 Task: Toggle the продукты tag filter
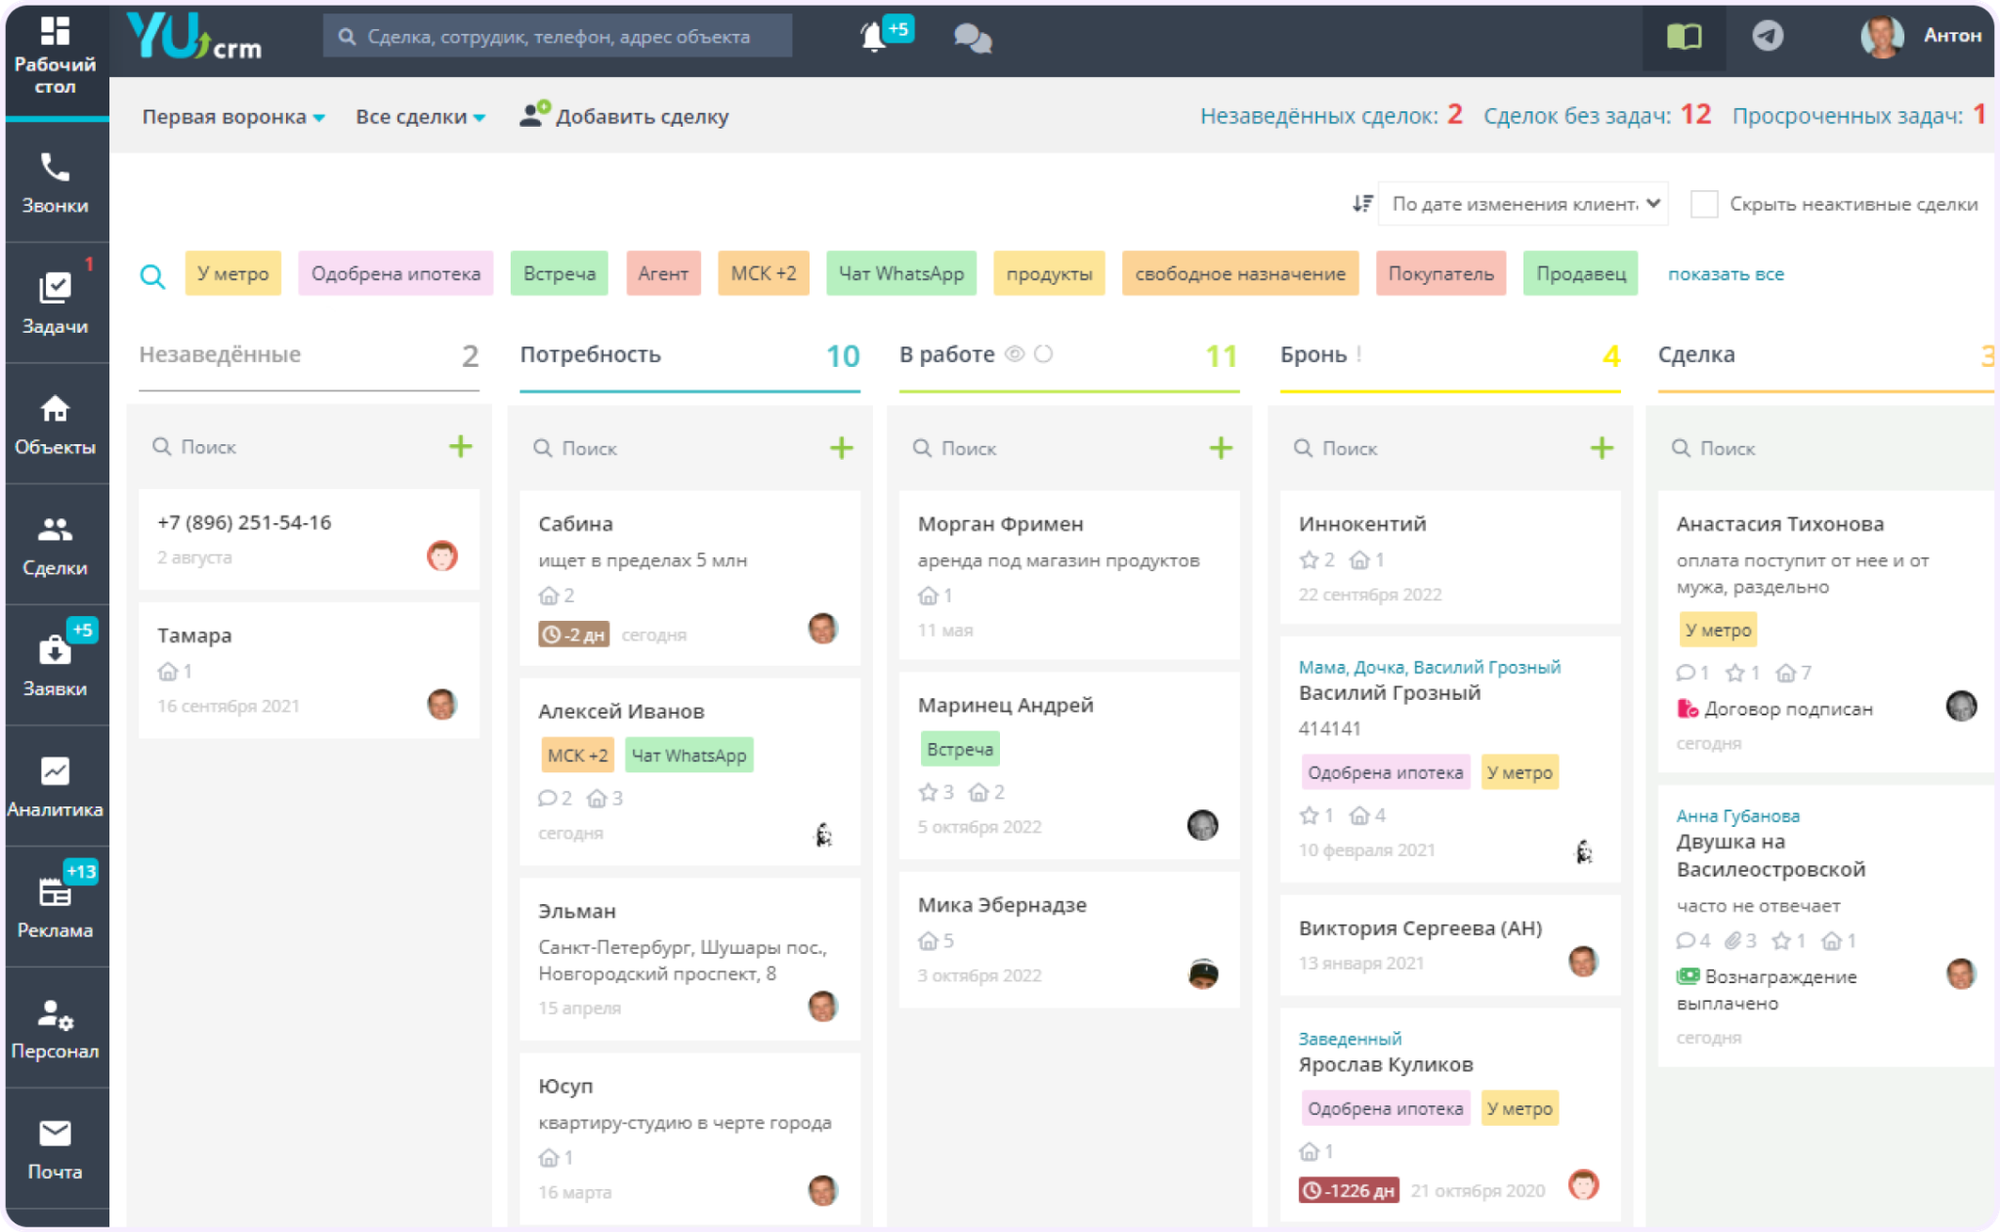(x=1049, y=273)
